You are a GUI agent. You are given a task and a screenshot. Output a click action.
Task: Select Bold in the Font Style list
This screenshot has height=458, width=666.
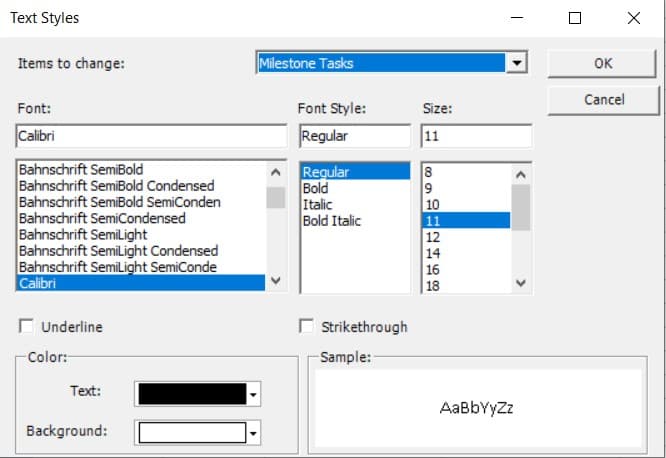(315, 188)
